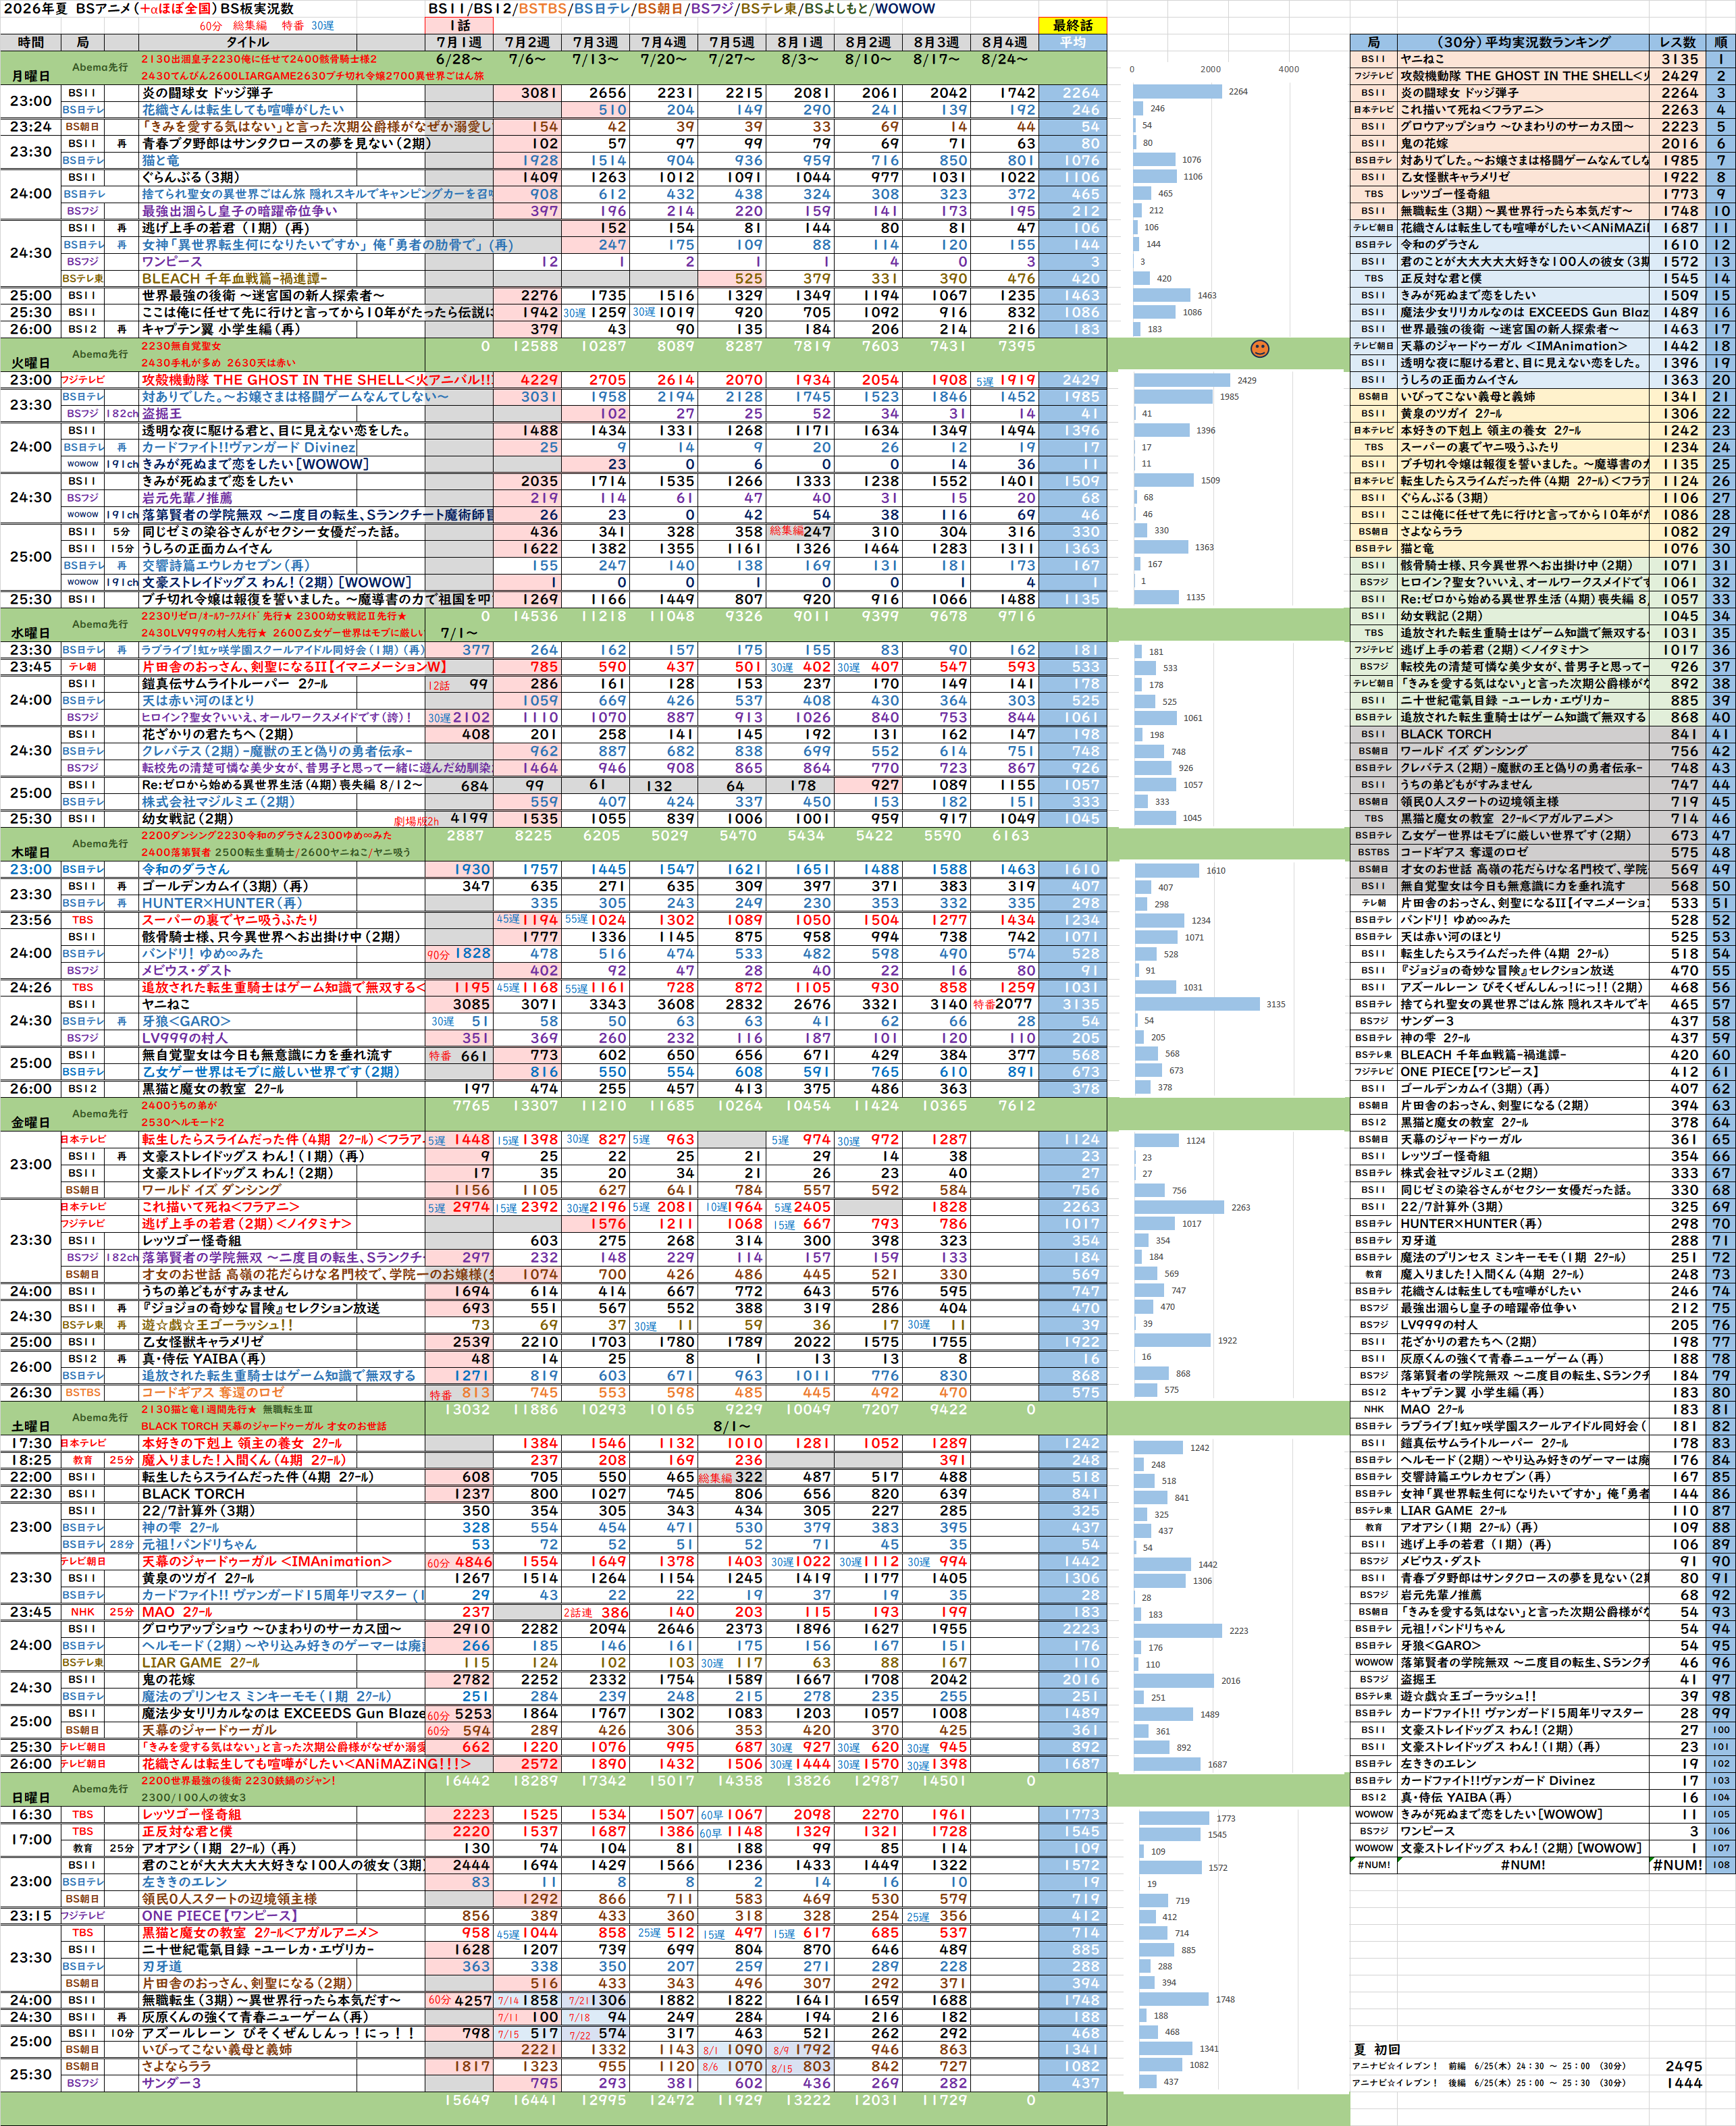Click the "時間" column header
Screen dimensions: 1736x2126
coord(31,43)
